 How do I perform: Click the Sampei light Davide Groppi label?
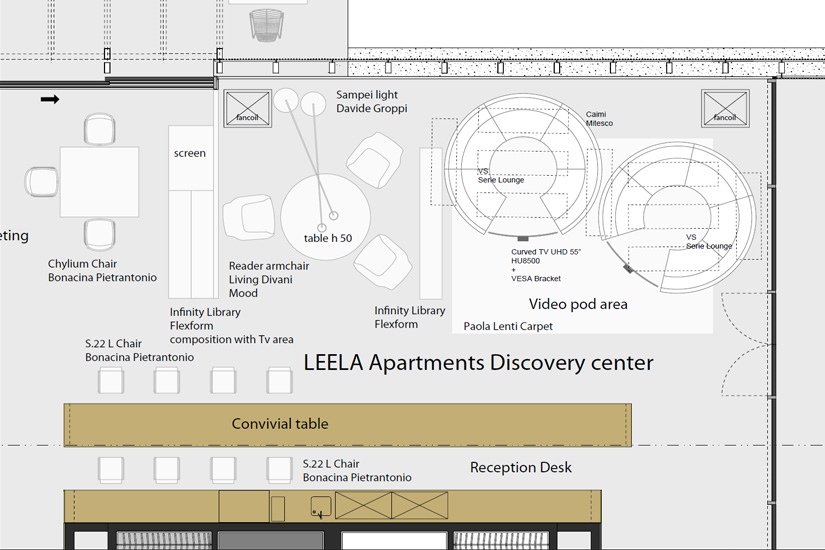(x=371, y=101)
